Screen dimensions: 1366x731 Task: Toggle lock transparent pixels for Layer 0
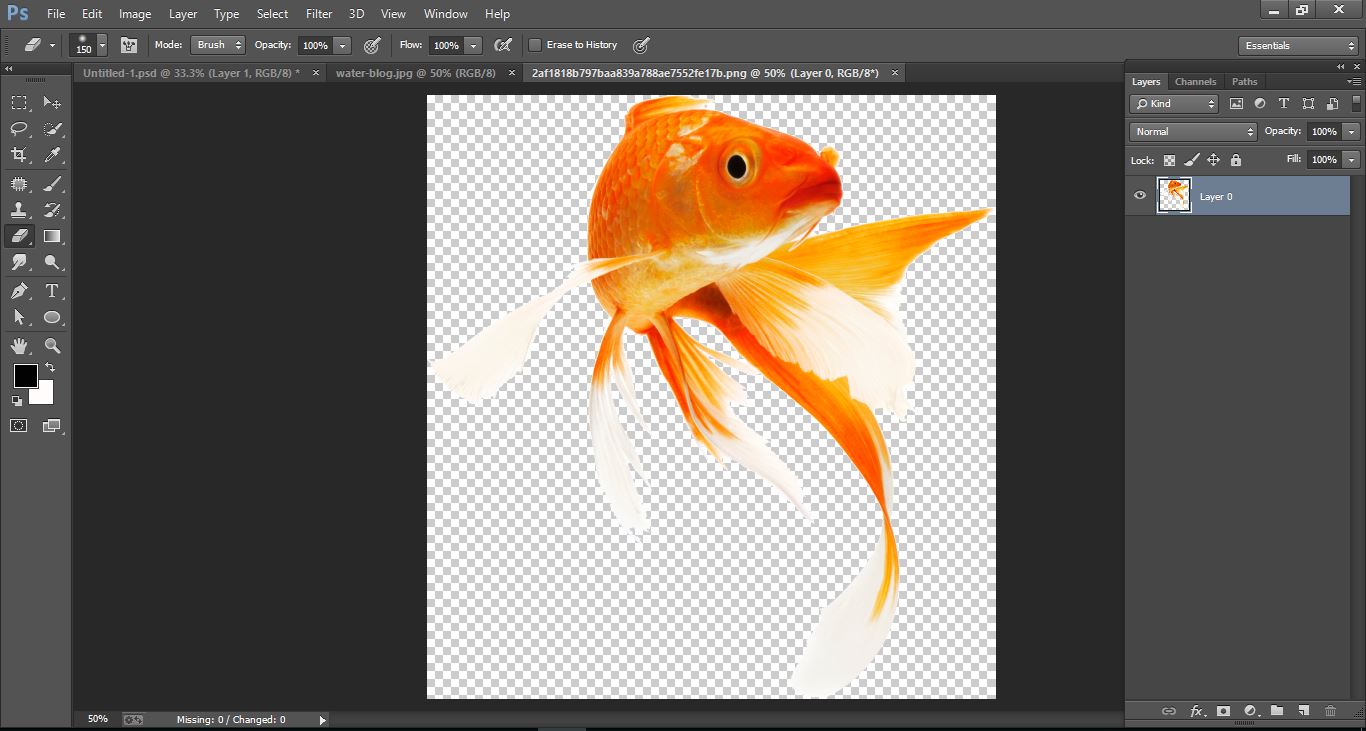[x=1168, y=159]
